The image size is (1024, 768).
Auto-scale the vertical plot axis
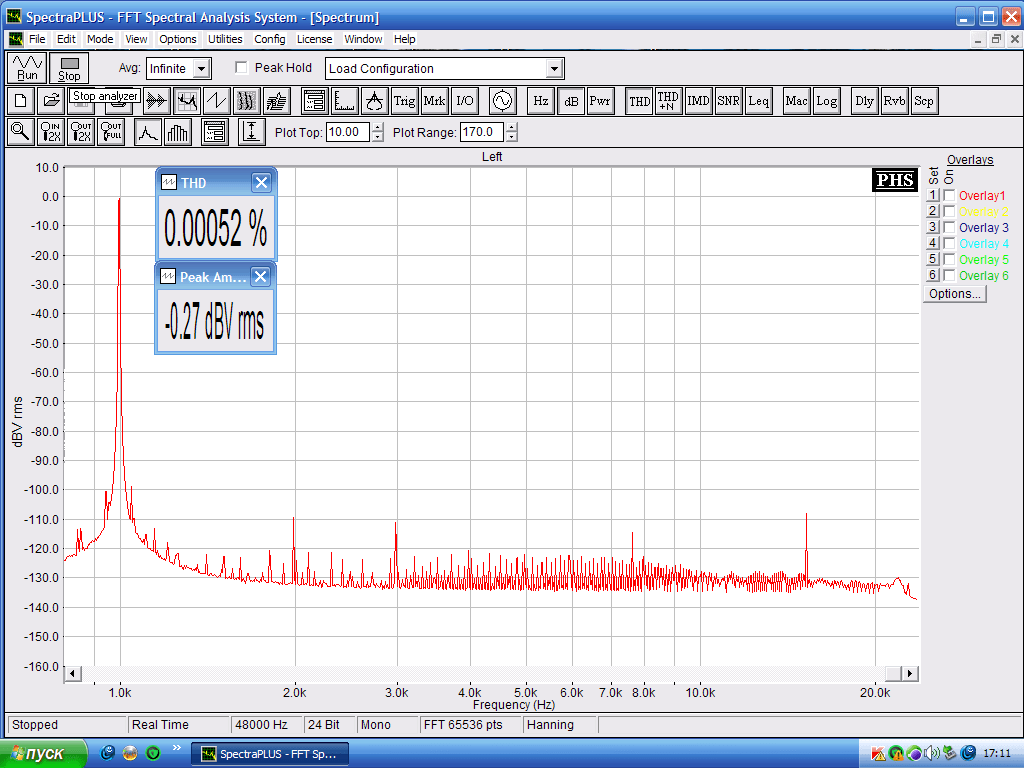pyautogui.click(x=251, y=132)
